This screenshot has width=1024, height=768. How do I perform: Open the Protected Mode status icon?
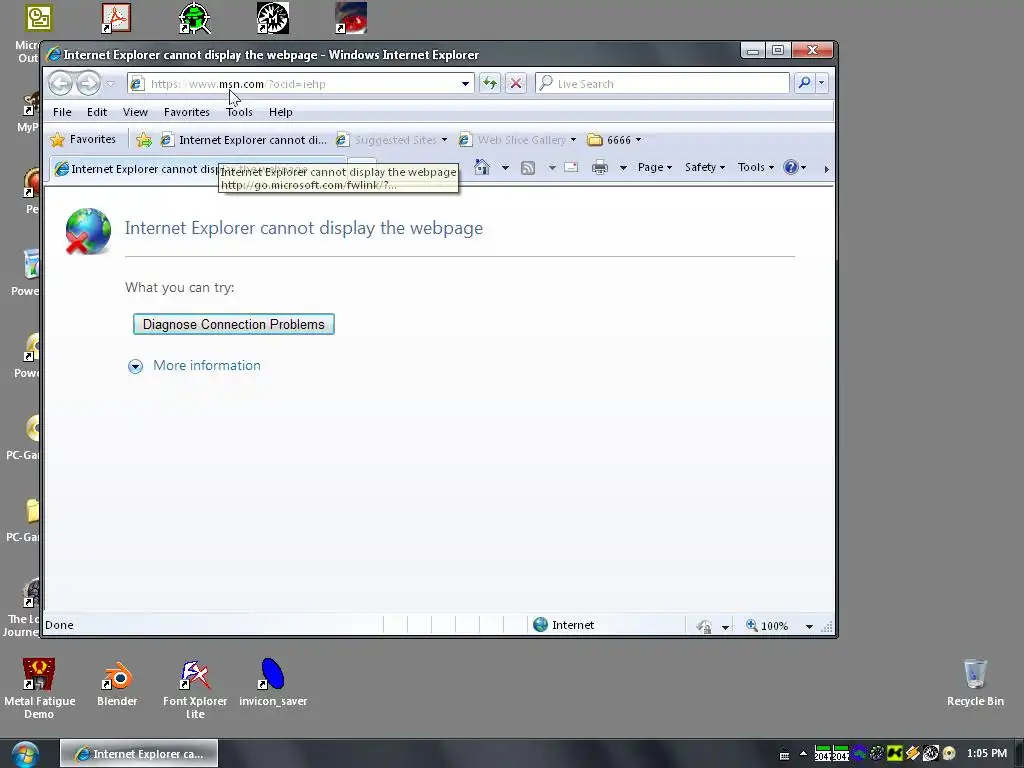(x=704, y=626)
